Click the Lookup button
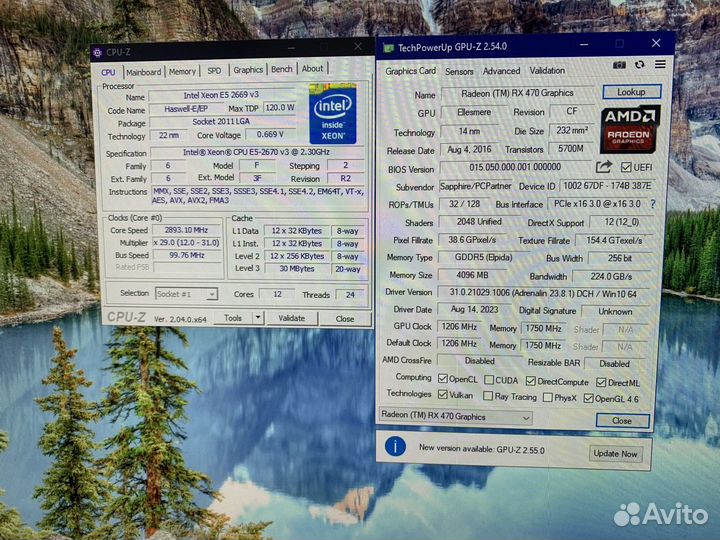 [x=631, y=92]
